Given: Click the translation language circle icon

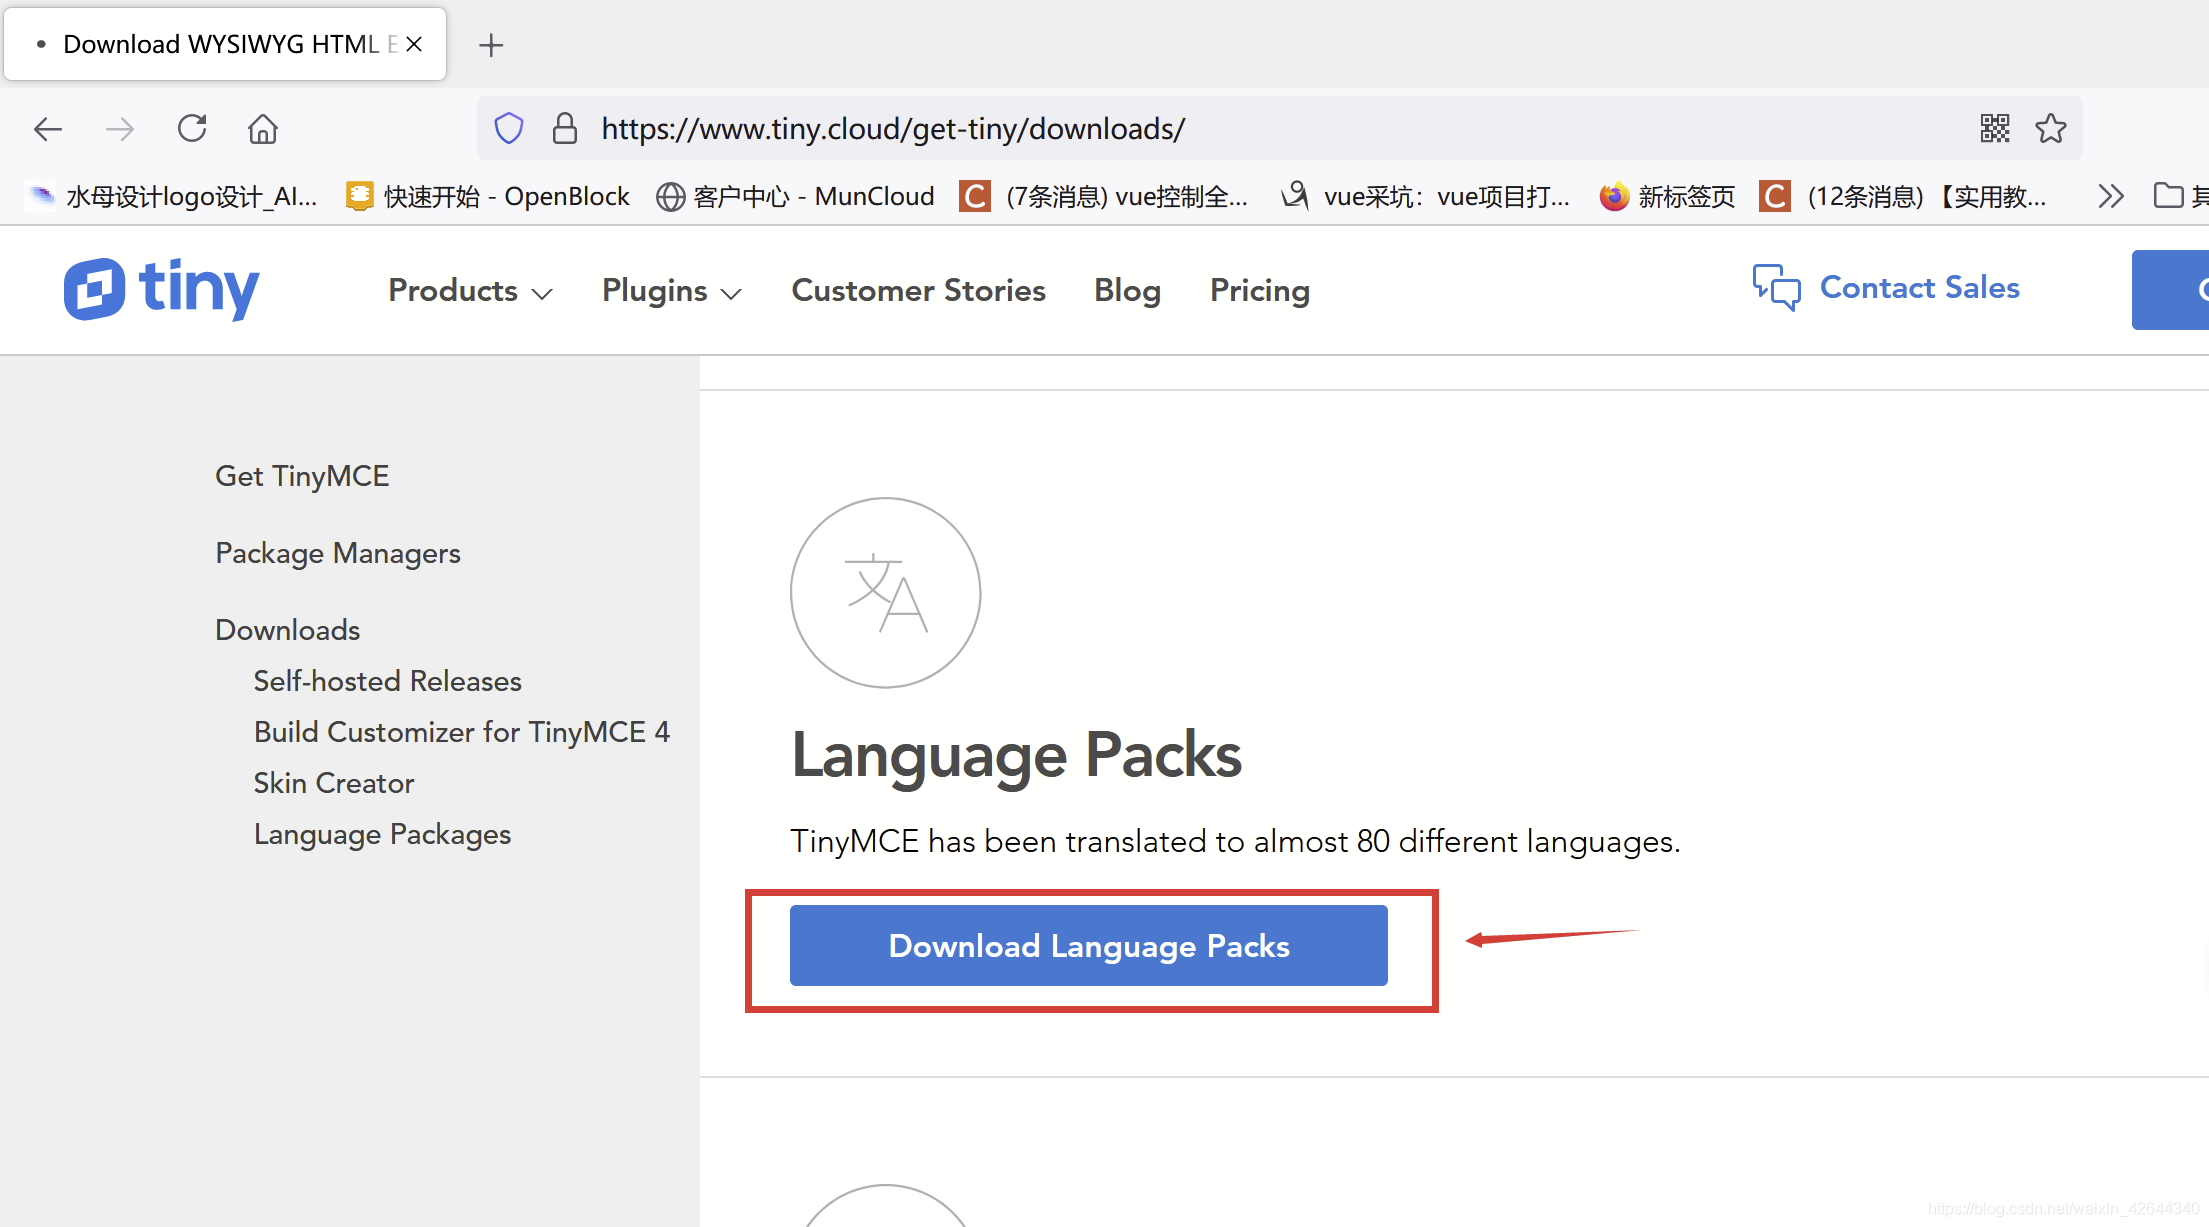Looking at the screenshot, I should [x=885, y=593].
